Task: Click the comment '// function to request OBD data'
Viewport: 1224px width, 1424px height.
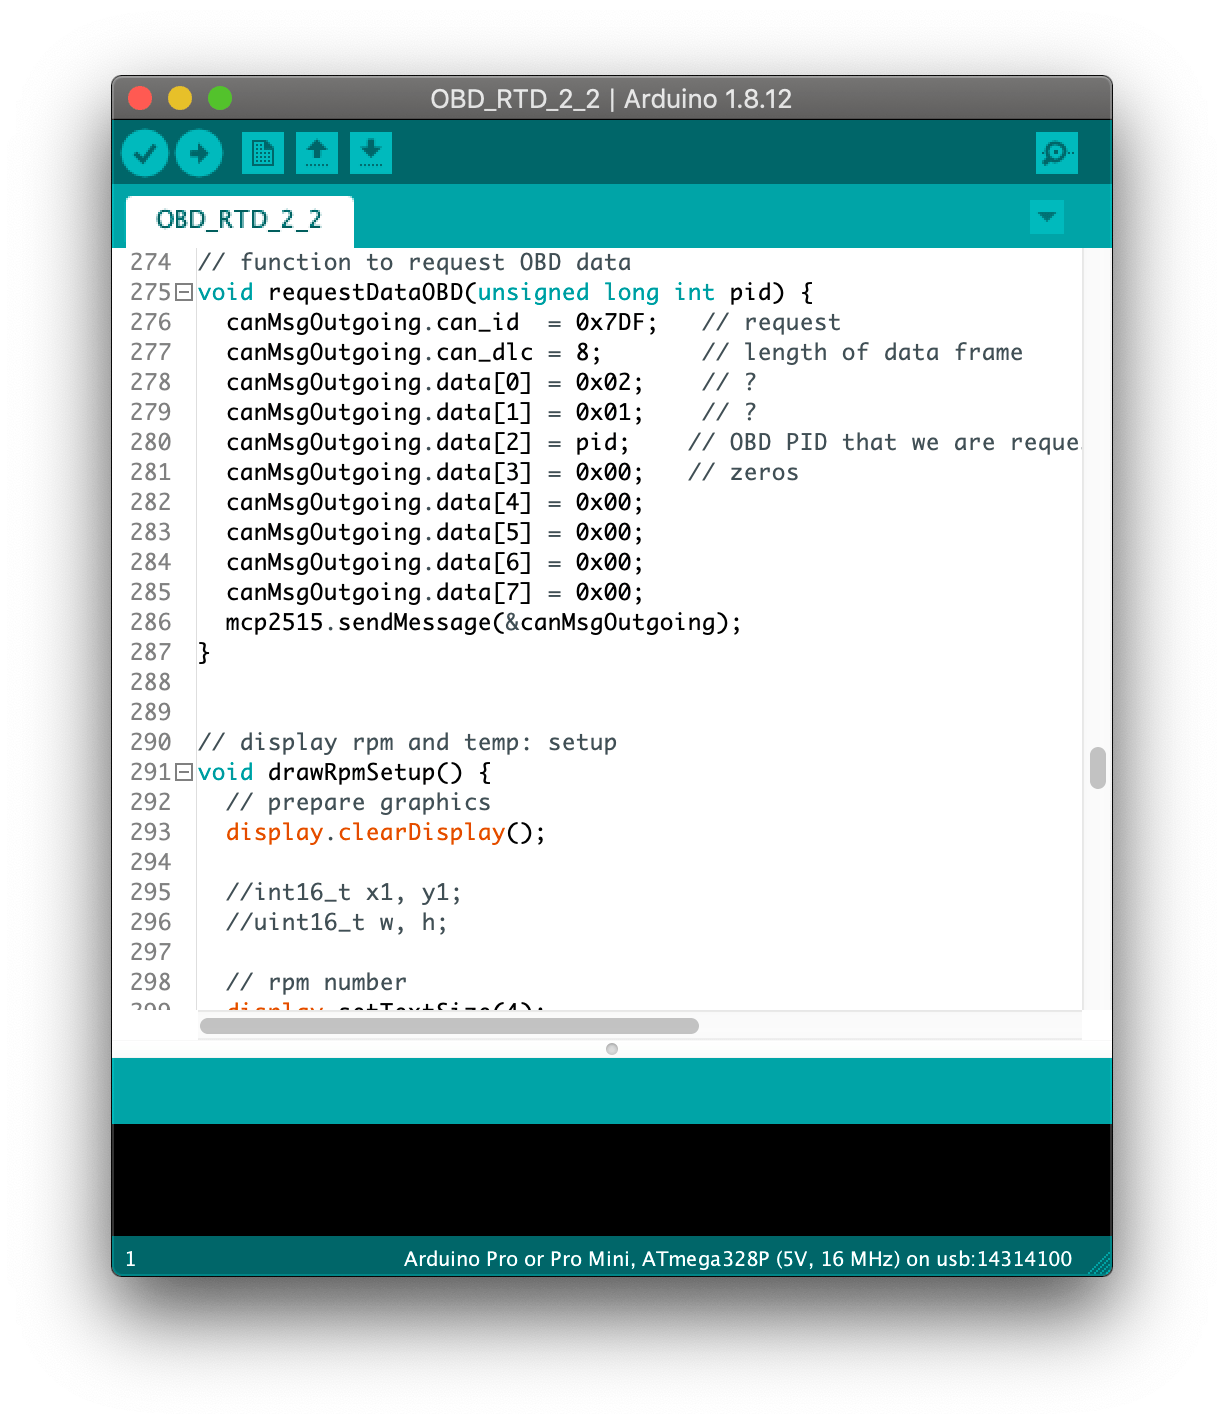Action: [x=415, y=262]
